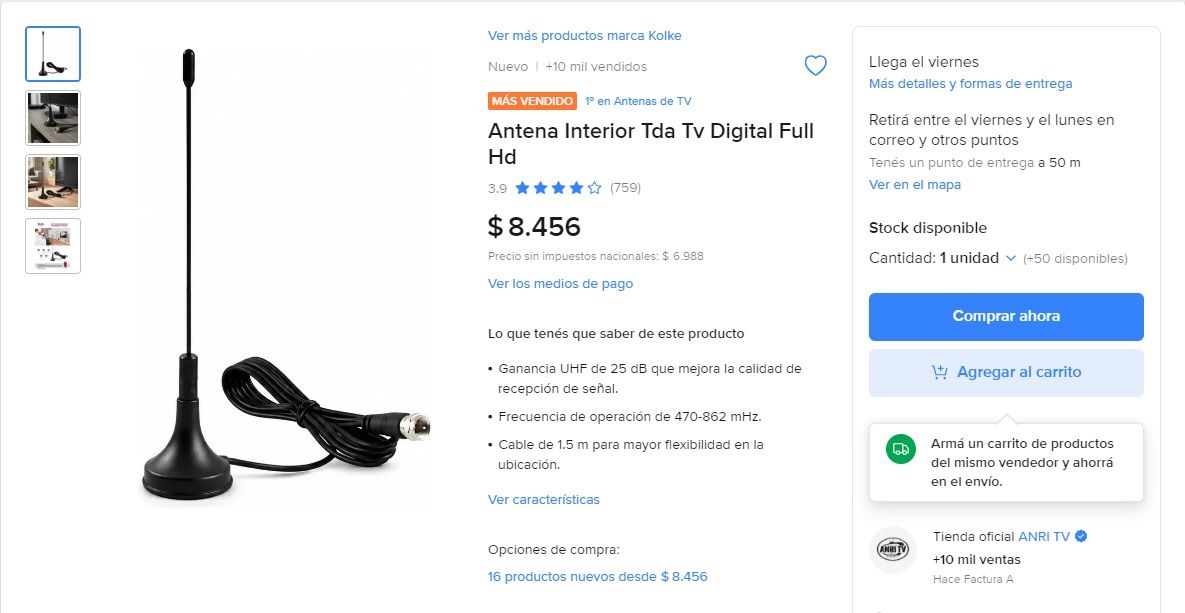Select the first antenna thumbnail
The width and height of the screenshot is (1185, 613).
click(x=53, y=54)
